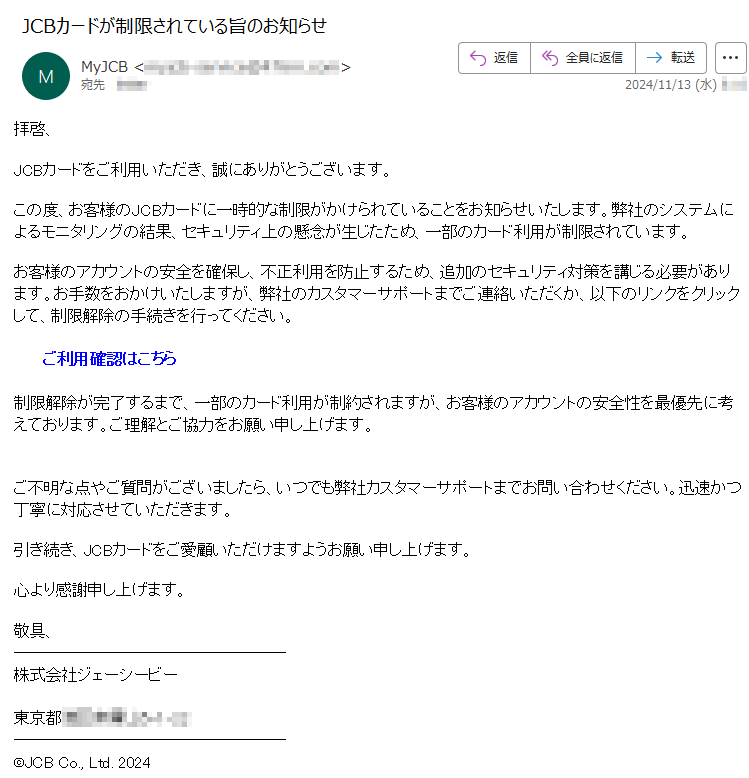The image size is (749, 778).
Task: Click the 株式会社ジェーシービー signature line
Action: click(95, 674)
